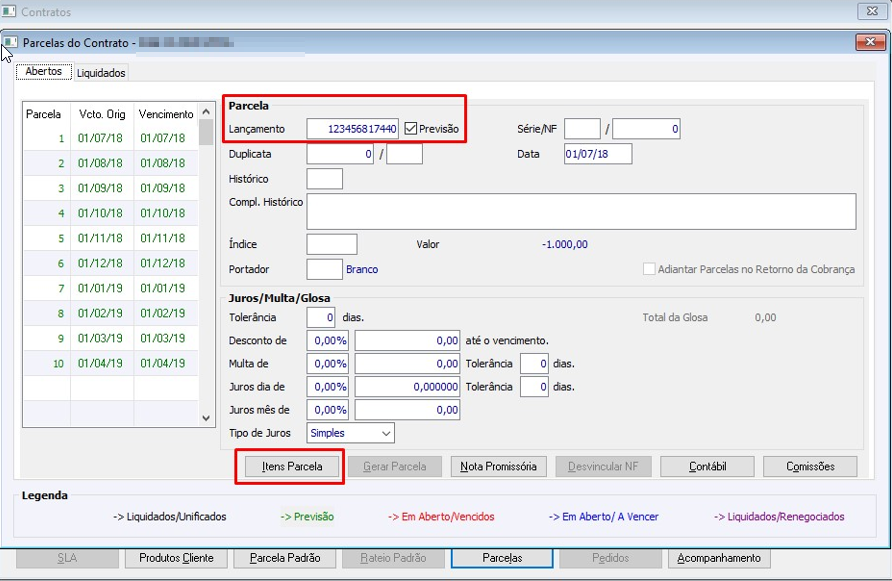Close the Parcelas do Contrato dialog
892x581 pixels.
(869, 42)
